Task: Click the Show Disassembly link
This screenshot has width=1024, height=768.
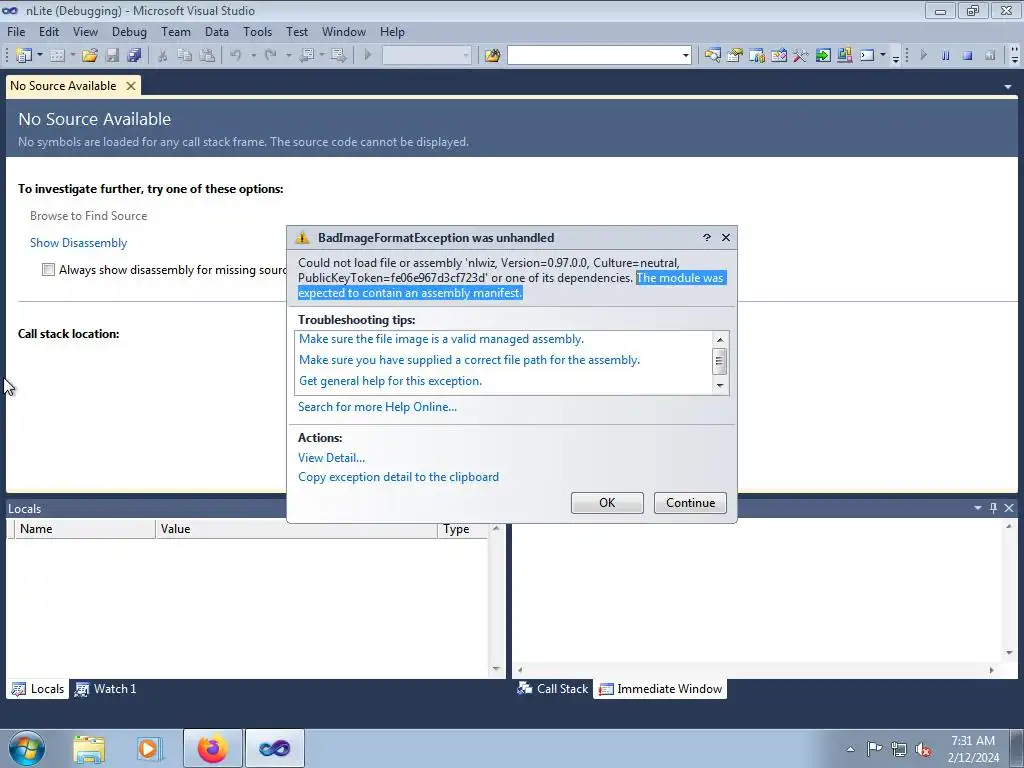Action: (78, 243)
